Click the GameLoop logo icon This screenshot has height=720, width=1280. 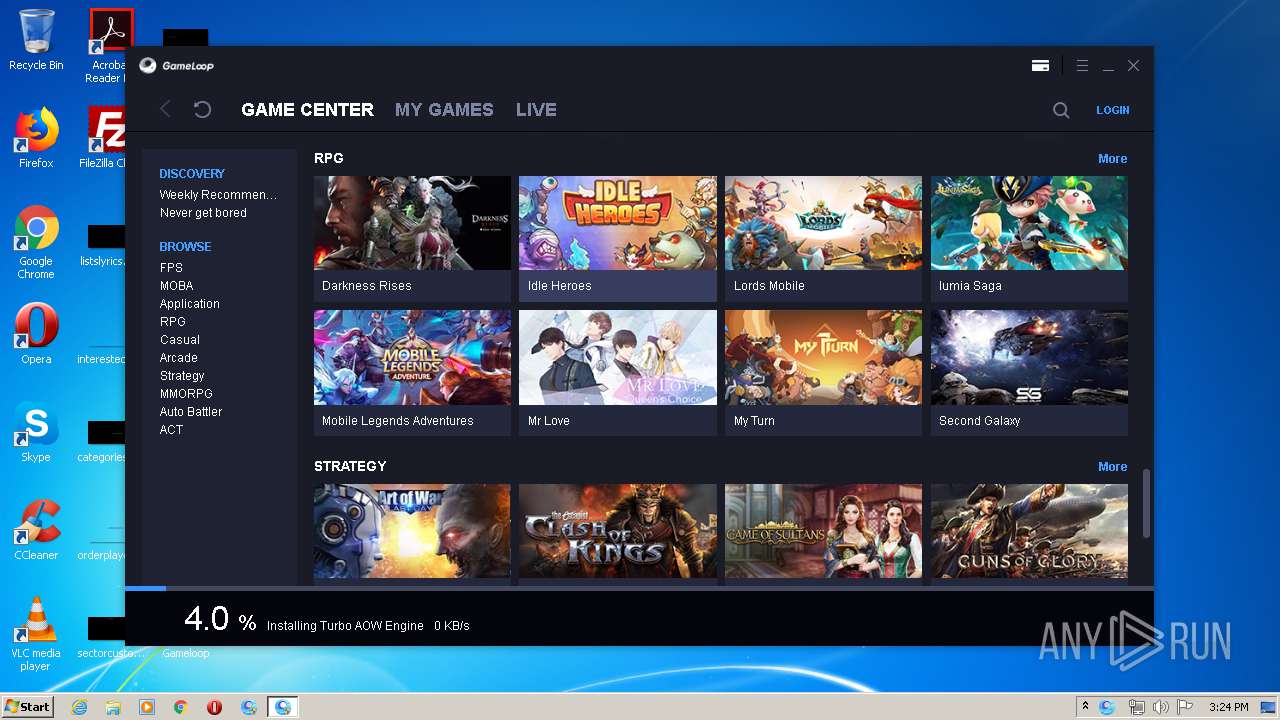pos(148,66)
